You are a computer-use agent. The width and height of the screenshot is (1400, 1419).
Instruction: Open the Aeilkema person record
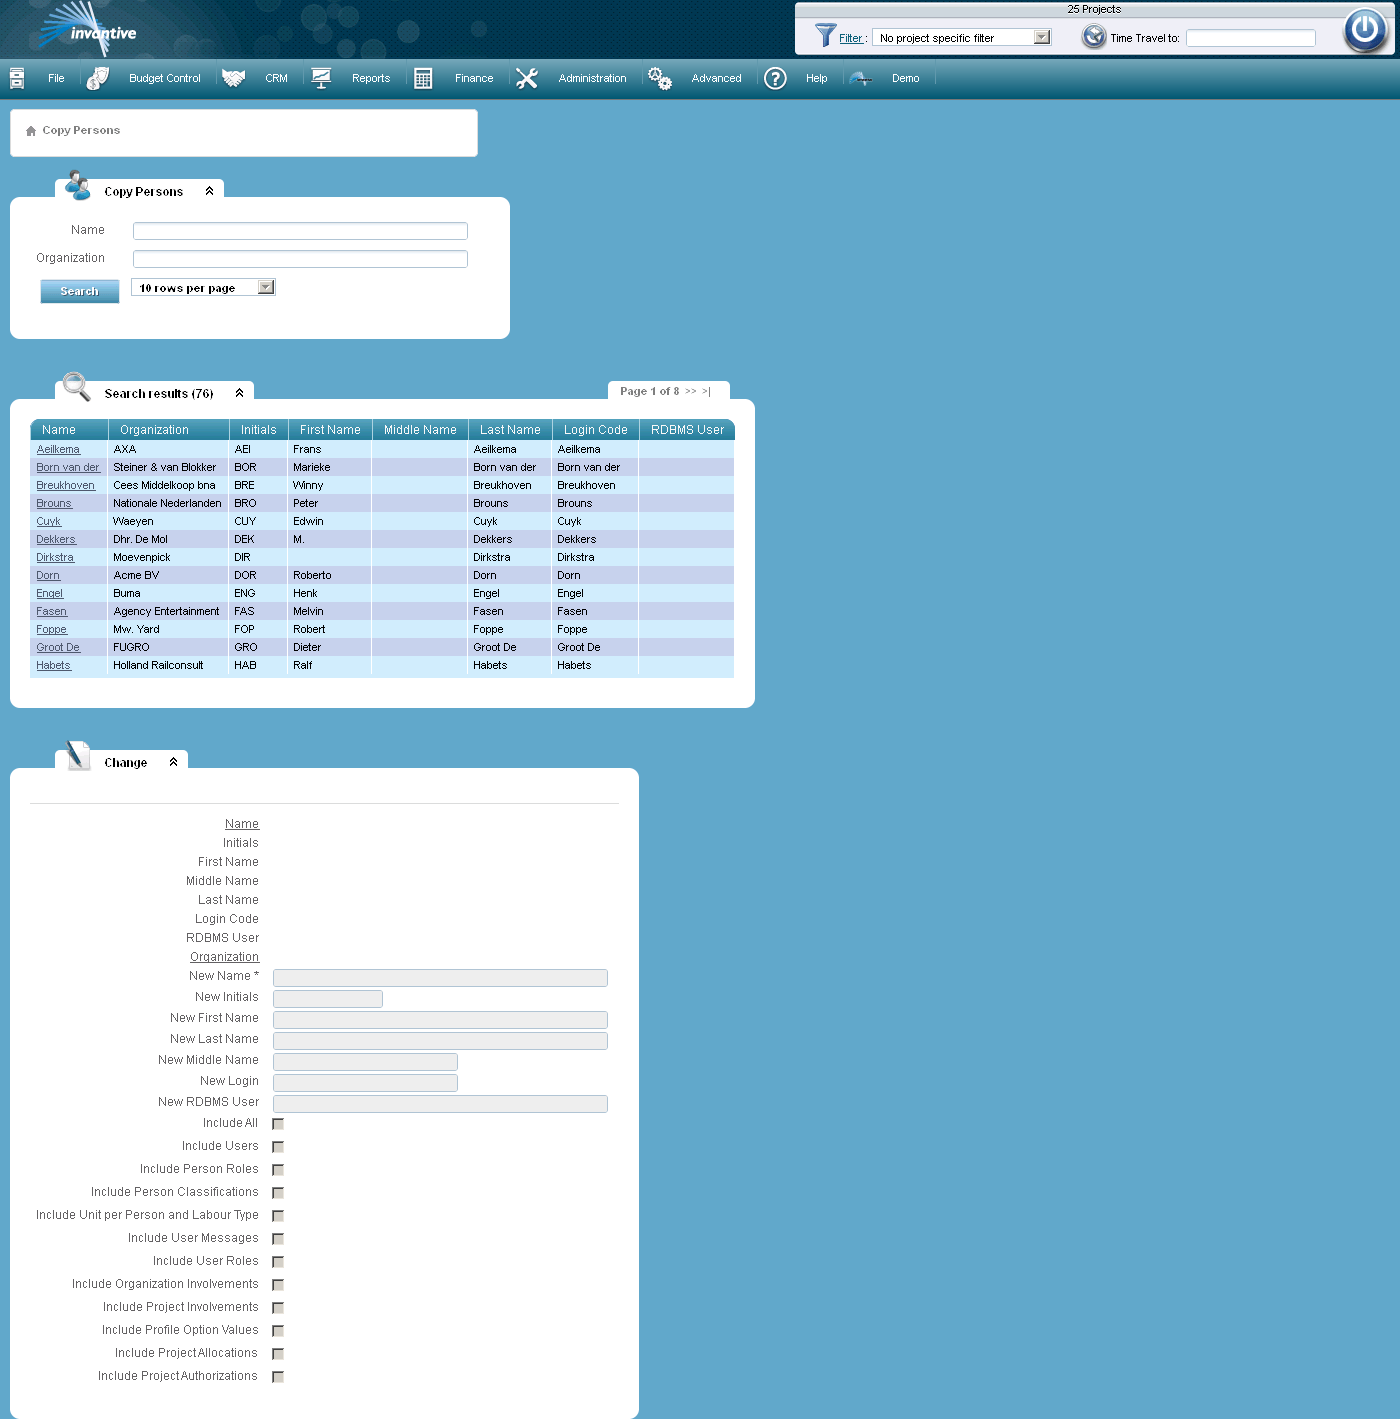click(61, 449)
